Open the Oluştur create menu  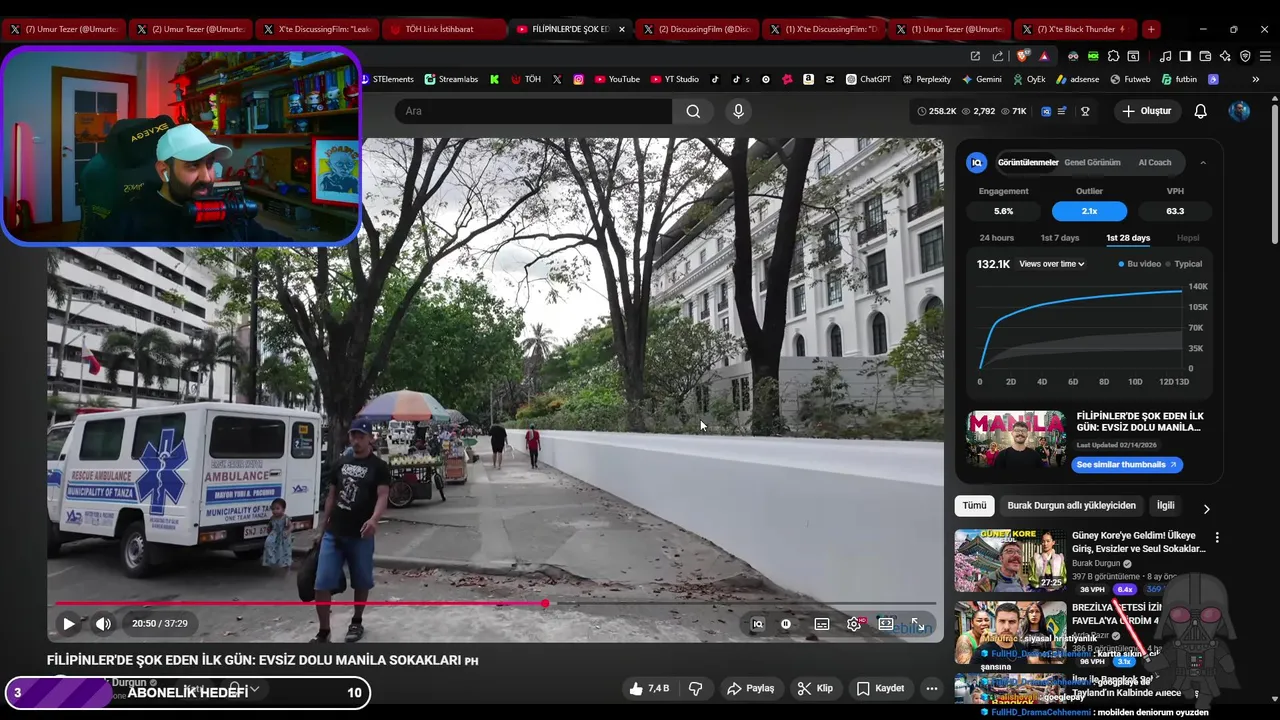(1146, 111)
